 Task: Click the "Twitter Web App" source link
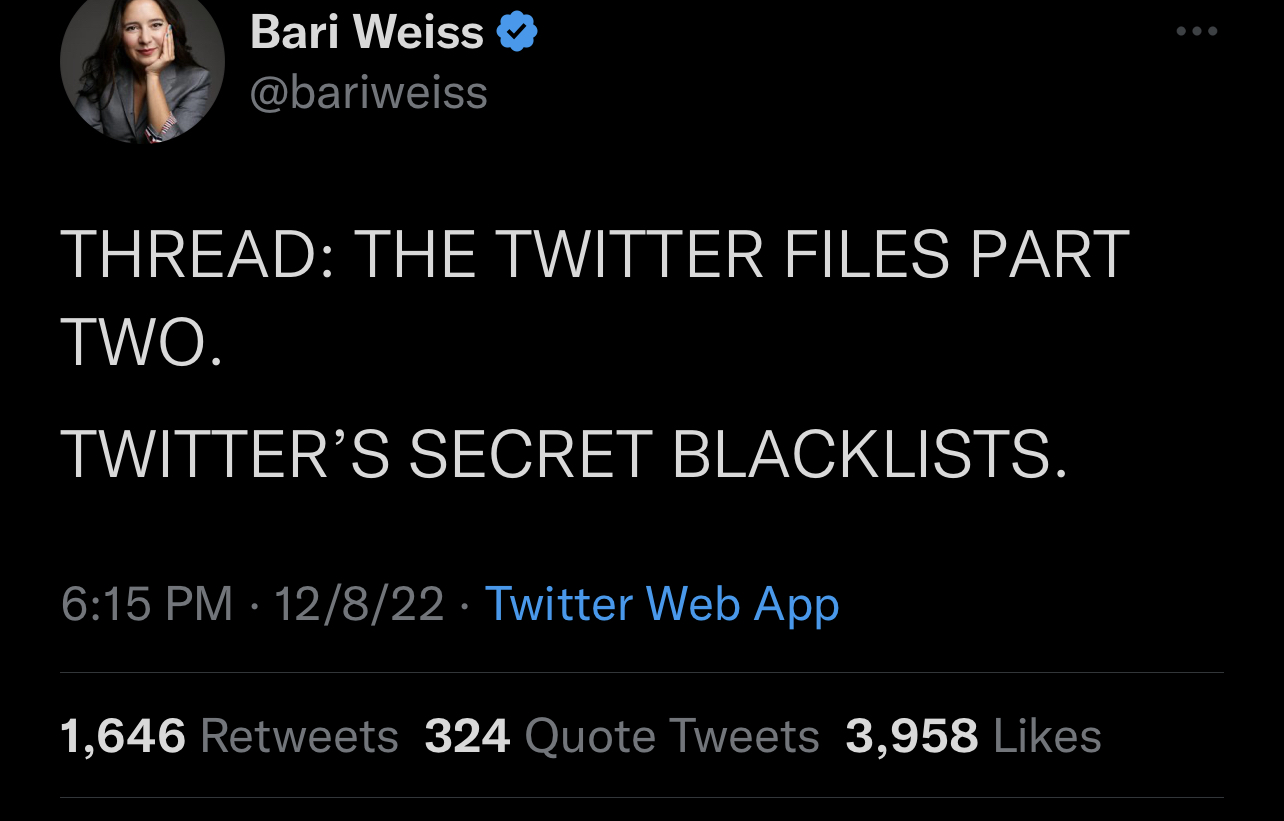[x=661, y=604]
